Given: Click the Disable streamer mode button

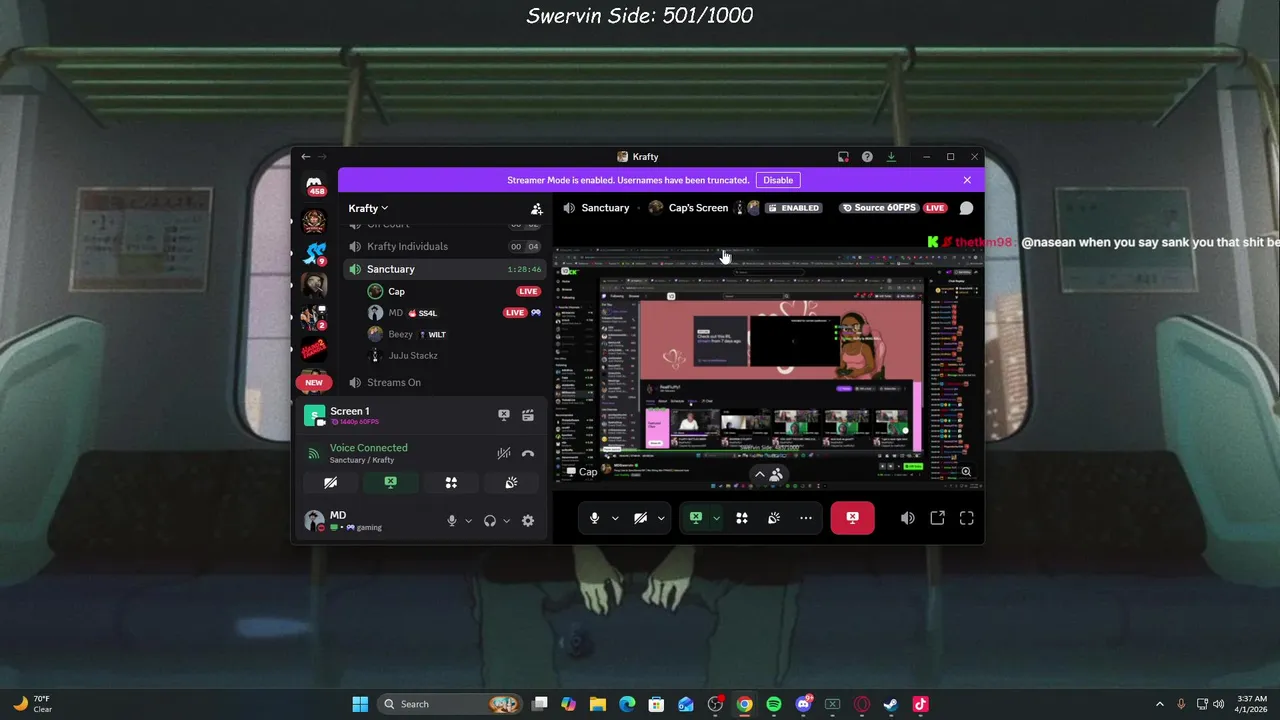Looking at the screenshot, I should pos(778,180).
